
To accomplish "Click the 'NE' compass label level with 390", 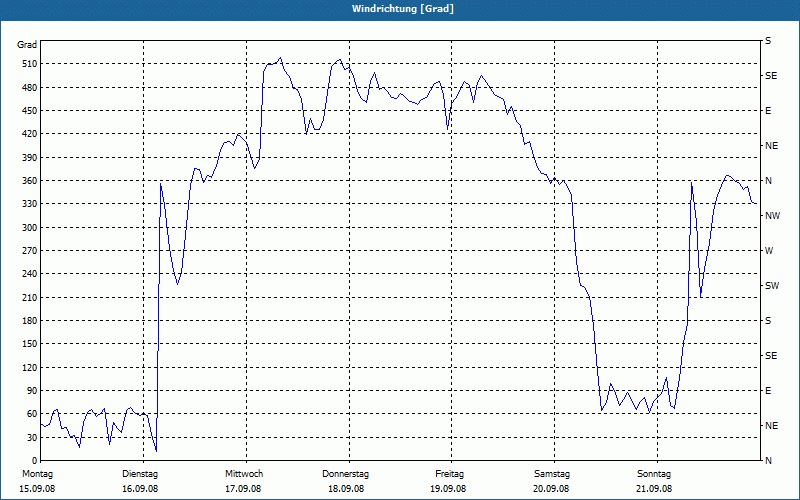I will click(x=771, y=146).
